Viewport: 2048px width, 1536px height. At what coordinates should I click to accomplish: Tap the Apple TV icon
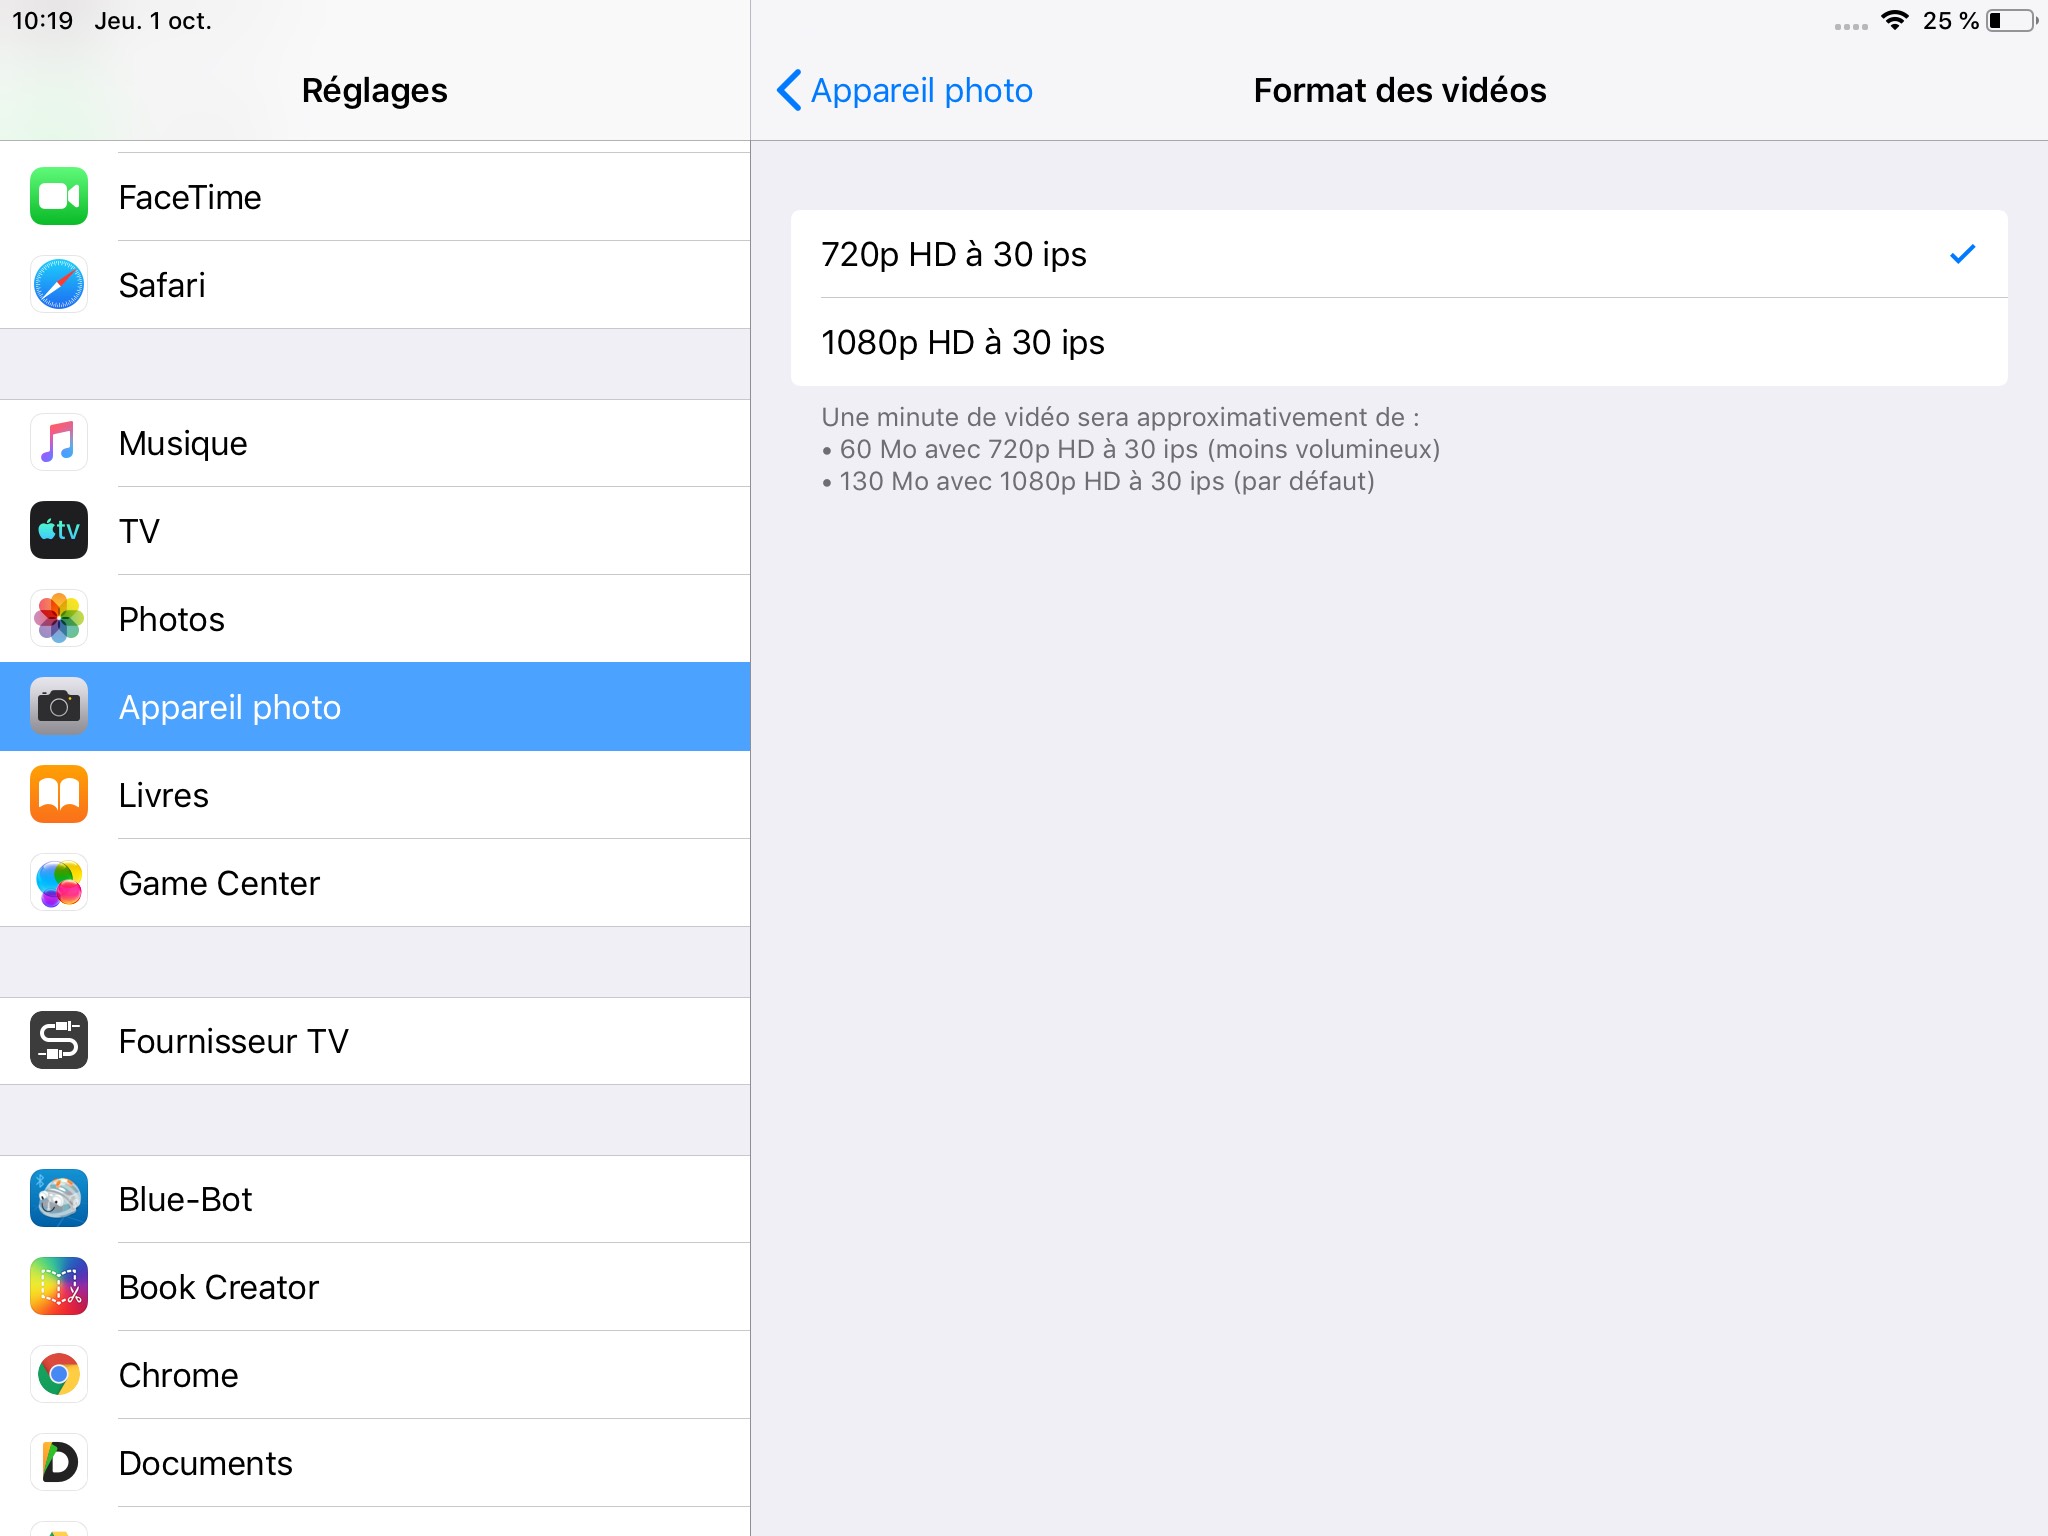pos(59,531)
